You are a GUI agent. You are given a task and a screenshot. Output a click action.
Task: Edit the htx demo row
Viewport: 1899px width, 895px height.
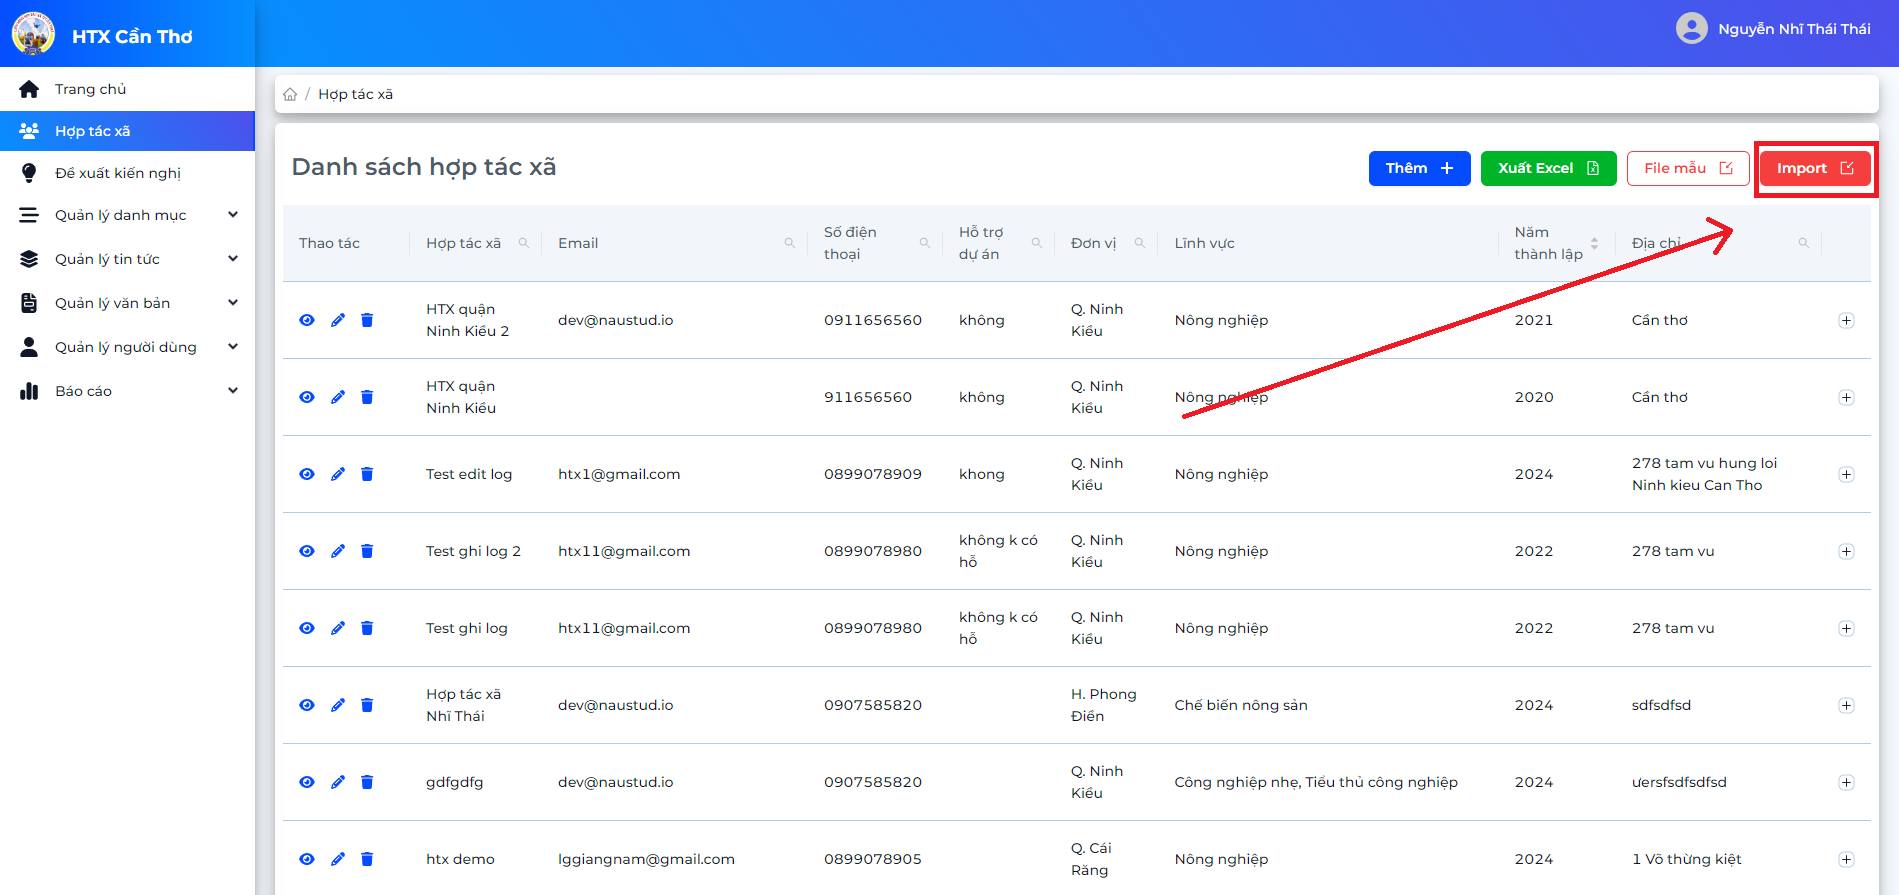tap(338, 859)
